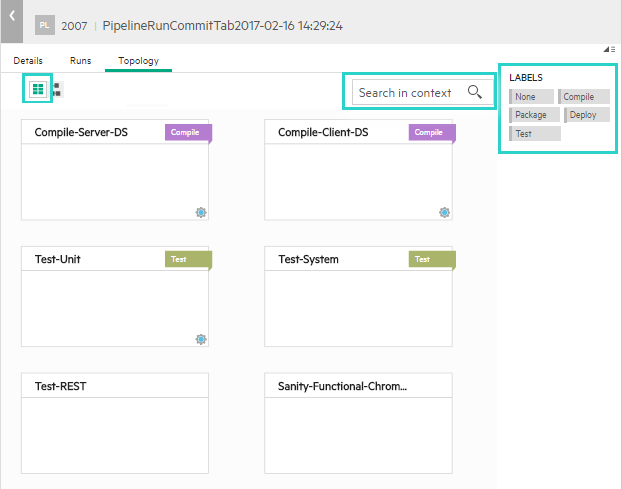
Task: Switch to grid layout view
Action: (38, 90)
